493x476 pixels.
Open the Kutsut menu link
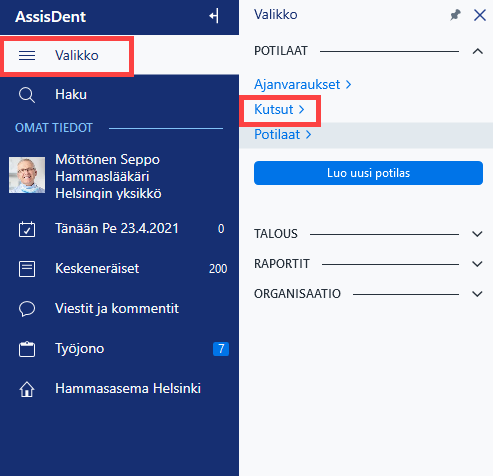[x=279, y=110]
